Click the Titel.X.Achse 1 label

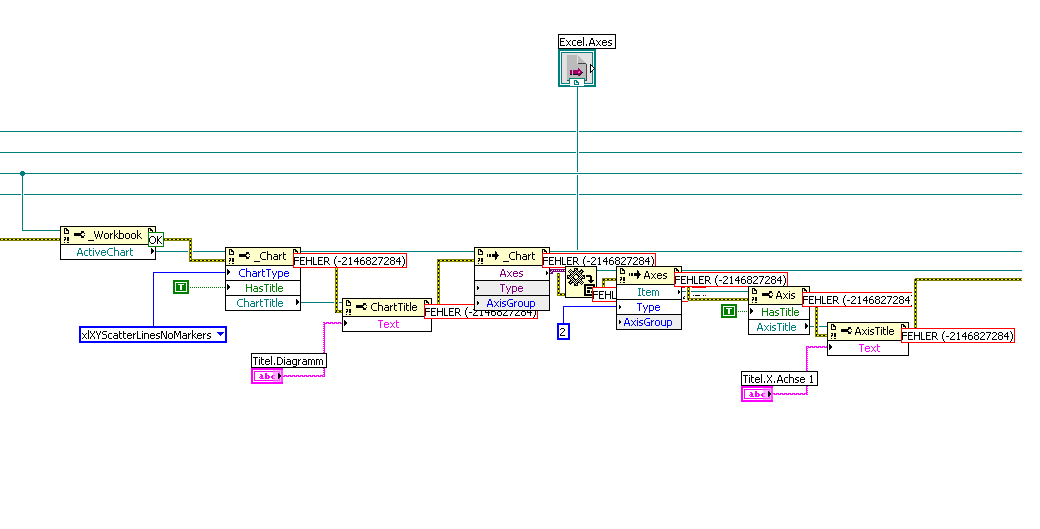(779, 379)
